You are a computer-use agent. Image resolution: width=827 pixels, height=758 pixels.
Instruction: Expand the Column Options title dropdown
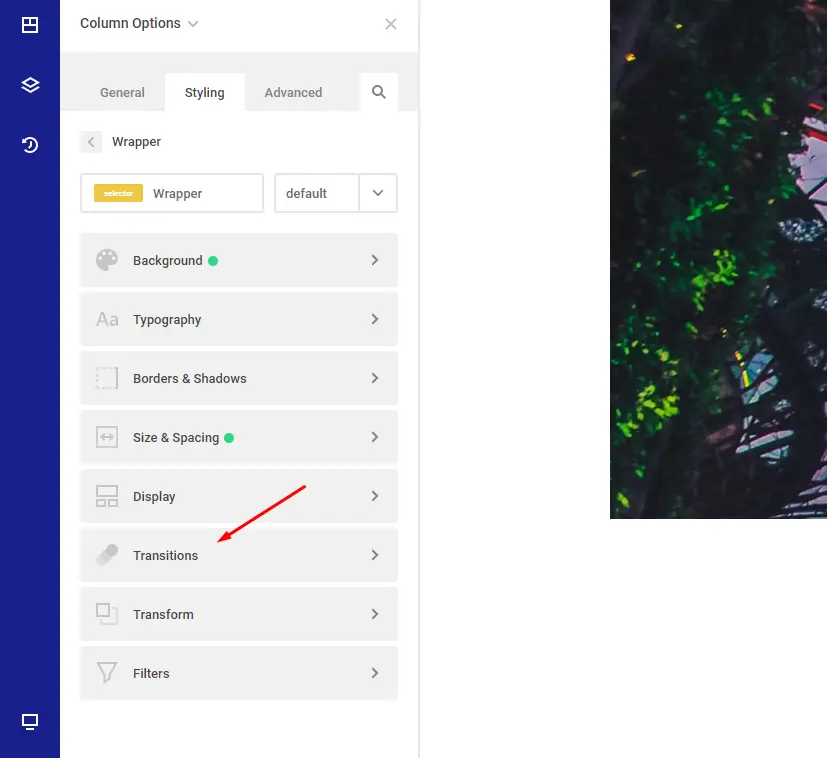point(193,24)
